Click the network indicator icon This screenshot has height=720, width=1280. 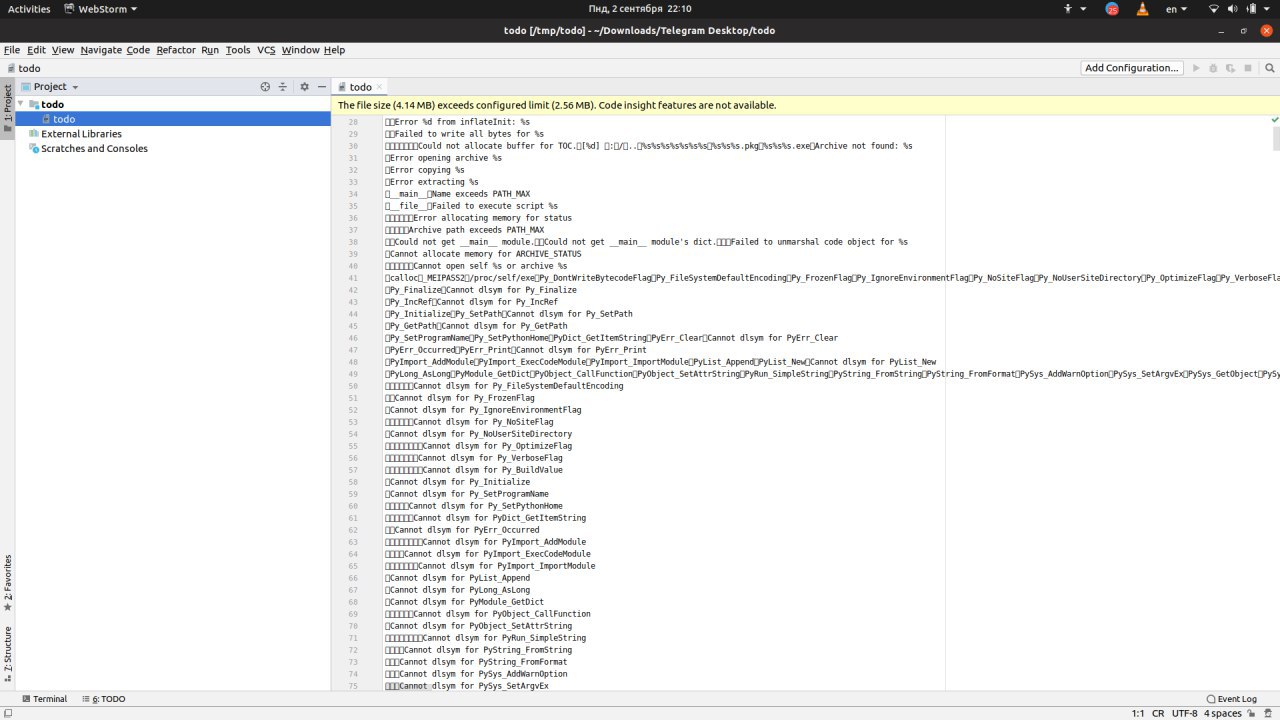coord(1214,9)
